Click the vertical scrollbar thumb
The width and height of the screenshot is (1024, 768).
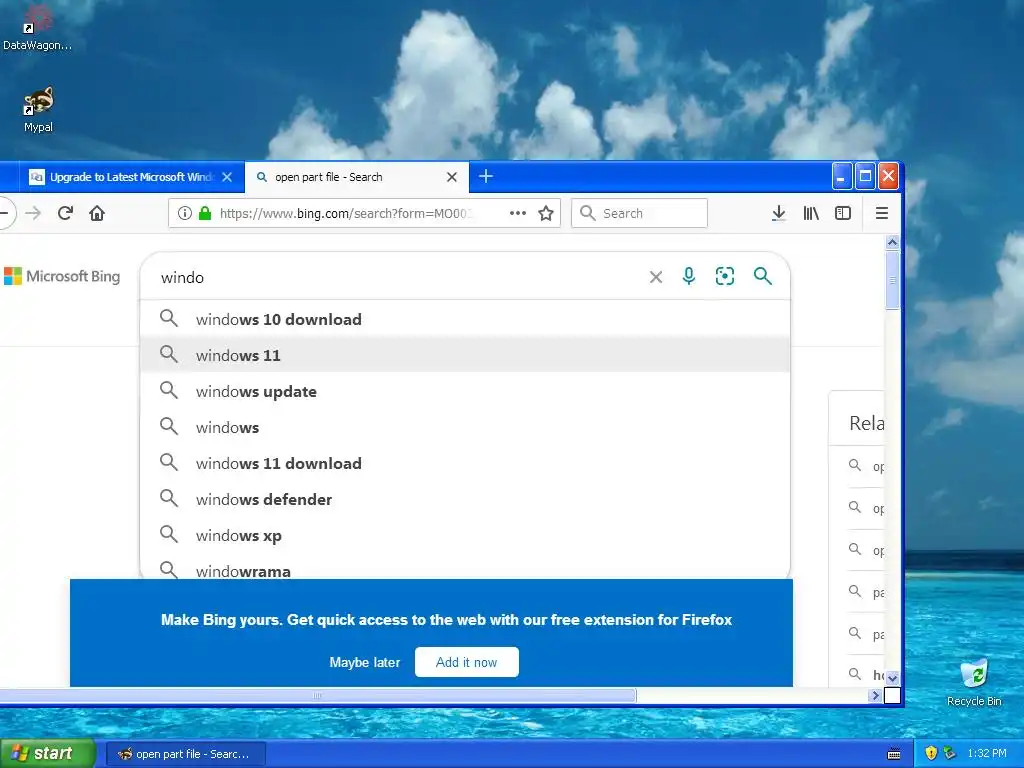pos(892,280)
